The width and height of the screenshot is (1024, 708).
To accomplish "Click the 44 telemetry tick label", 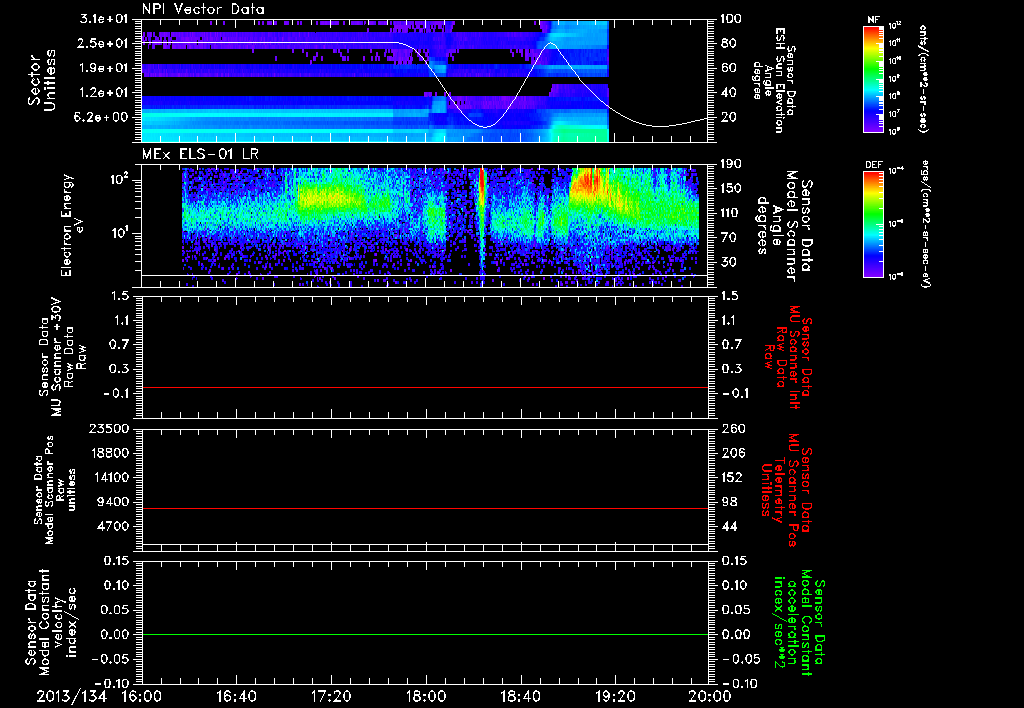I will [728, 526].
